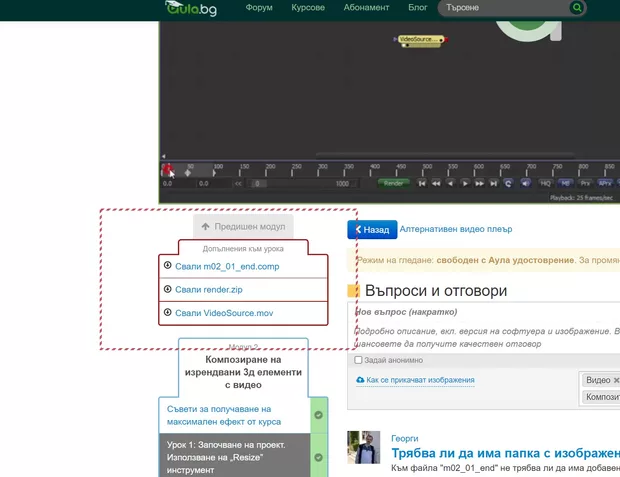
Task: Toggle the Prx proxy button
Action: (585, 184)
